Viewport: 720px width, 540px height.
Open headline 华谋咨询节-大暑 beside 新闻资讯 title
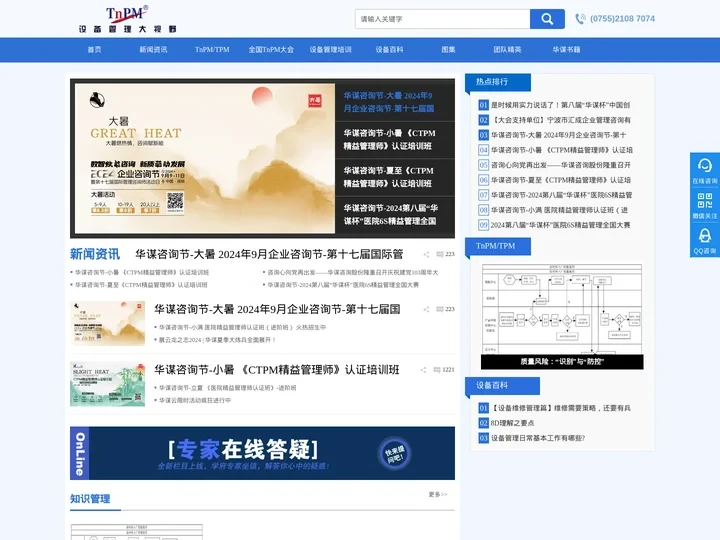point(269,254)
